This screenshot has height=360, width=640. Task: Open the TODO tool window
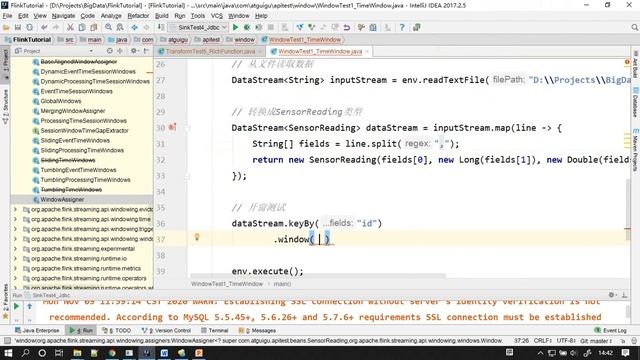(x=117, y=330)
